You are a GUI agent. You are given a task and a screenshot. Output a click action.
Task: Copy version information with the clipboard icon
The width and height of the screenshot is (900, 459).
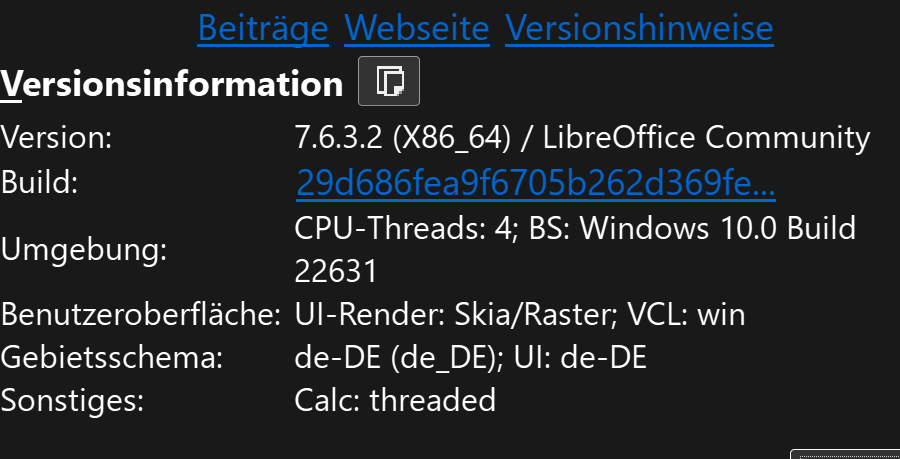(389, 81)
